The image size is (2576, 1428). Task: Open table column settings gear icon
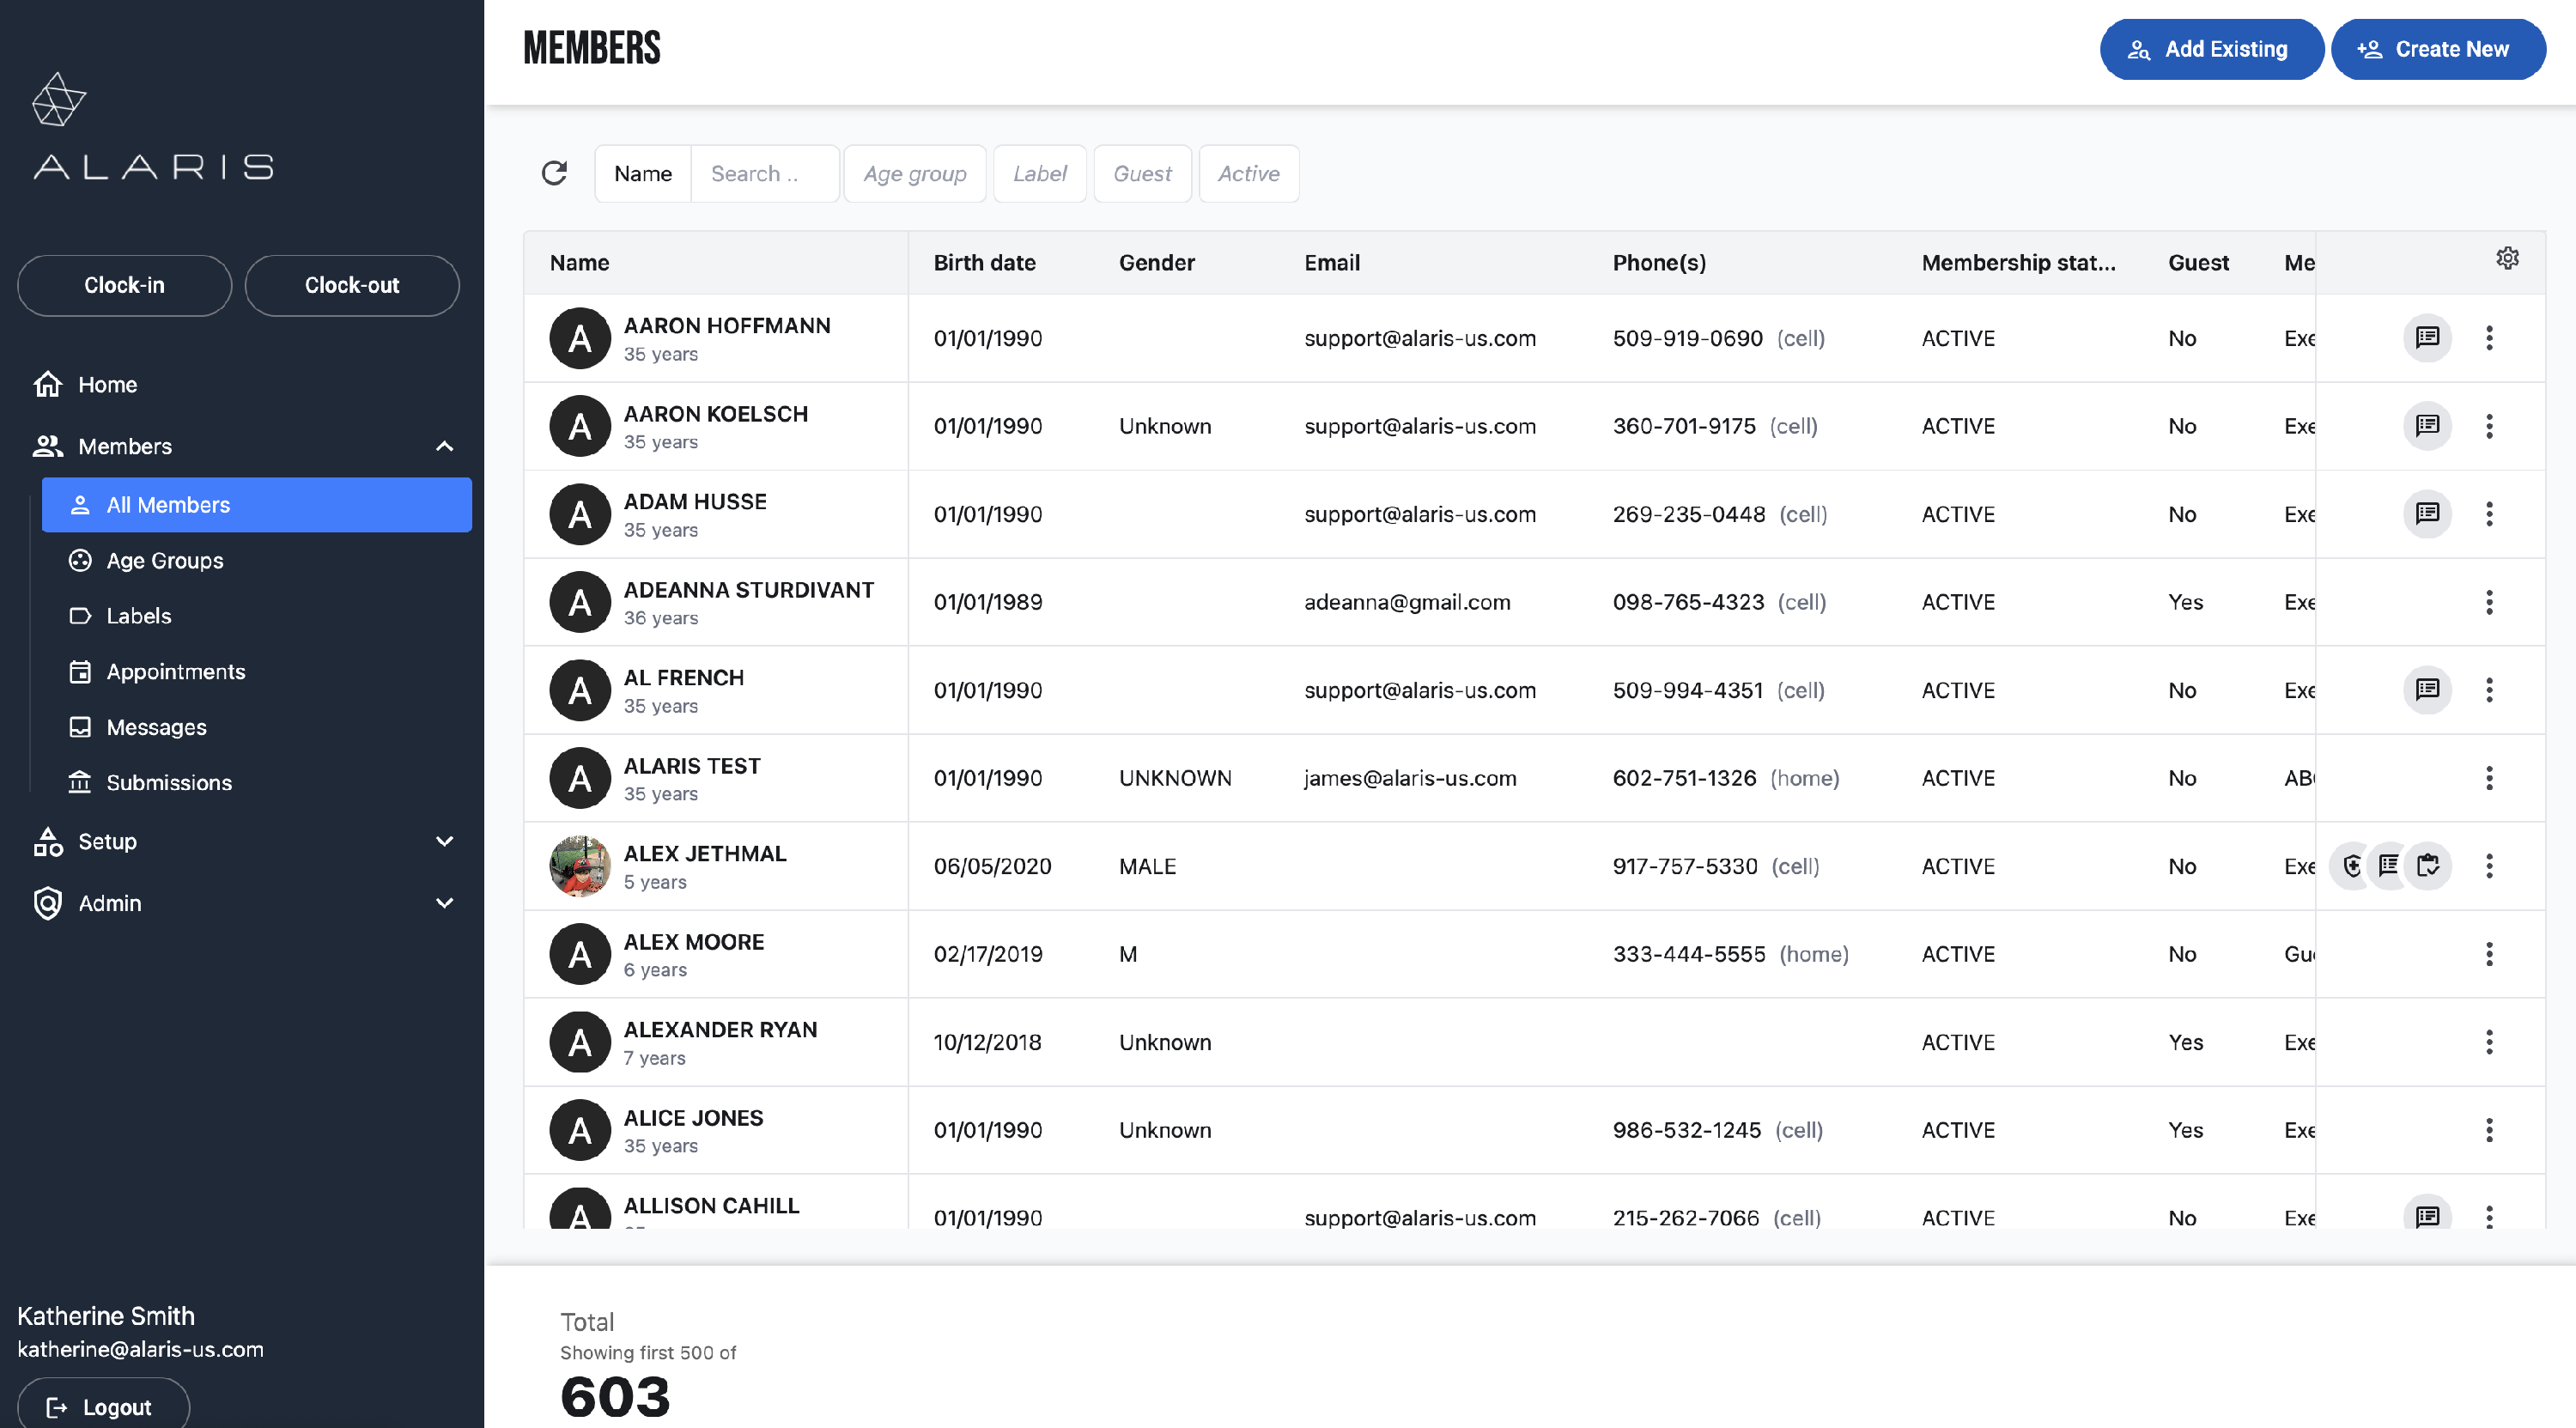(x=2507, y=258)
